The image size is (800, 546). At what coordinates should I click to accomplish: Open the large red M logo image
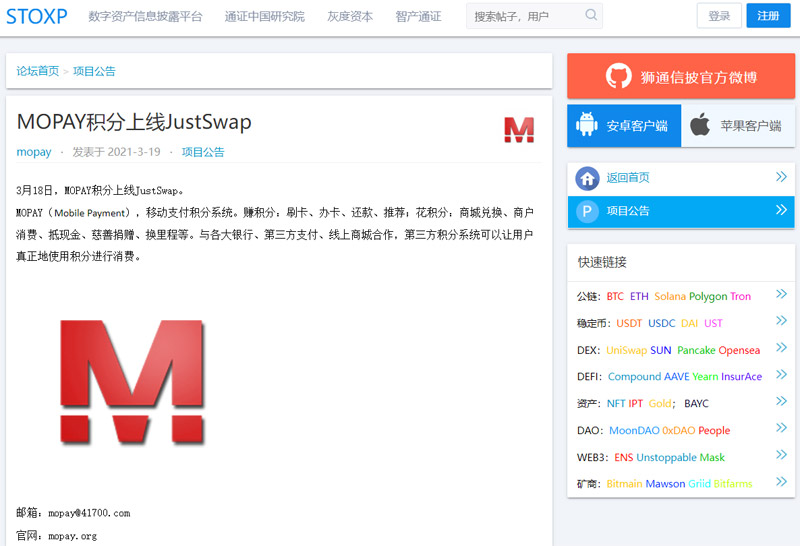point(132,382)
